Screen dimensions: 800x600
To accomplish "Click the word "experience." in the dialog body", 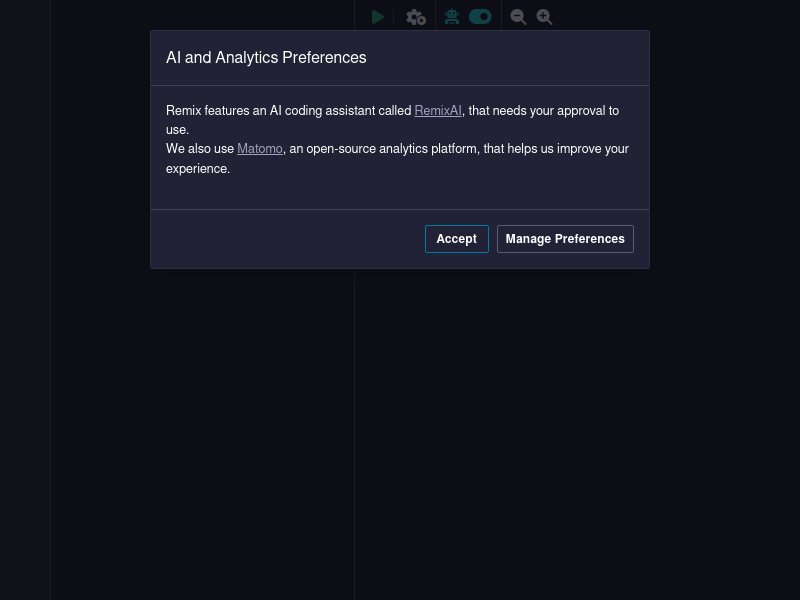I will 198,169.
